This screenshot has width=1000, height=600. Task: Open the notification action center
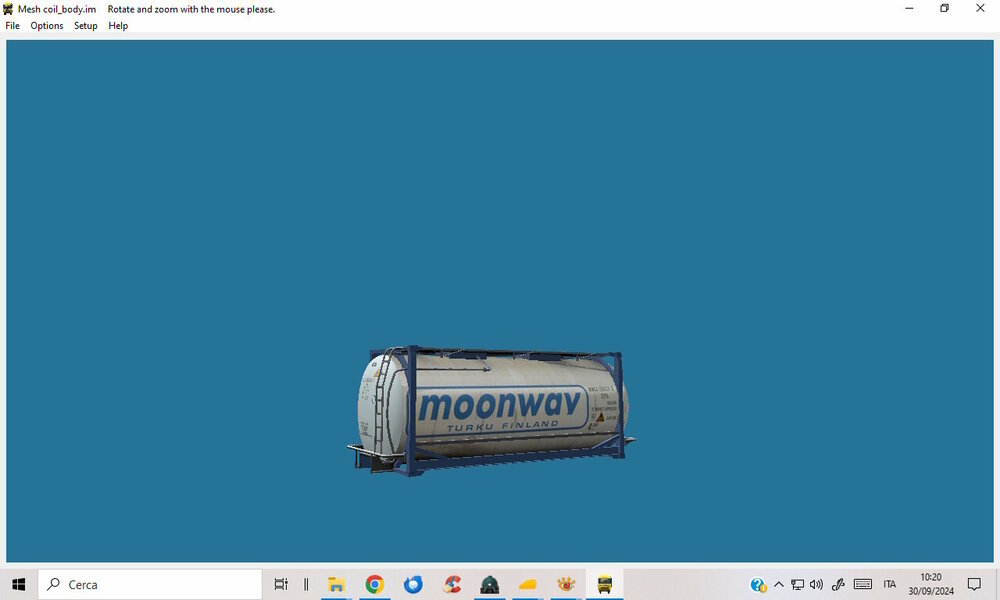[974, 584]
